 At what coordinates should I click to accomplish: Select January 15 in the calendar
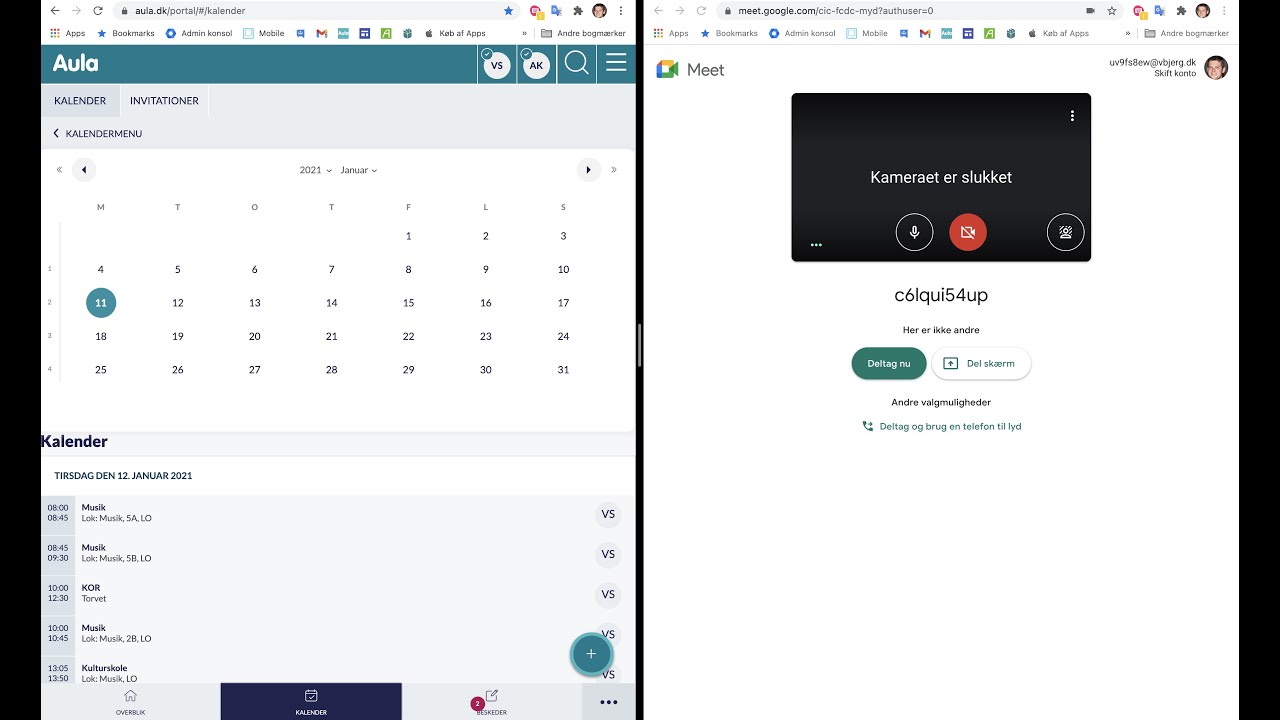[408, 303]
